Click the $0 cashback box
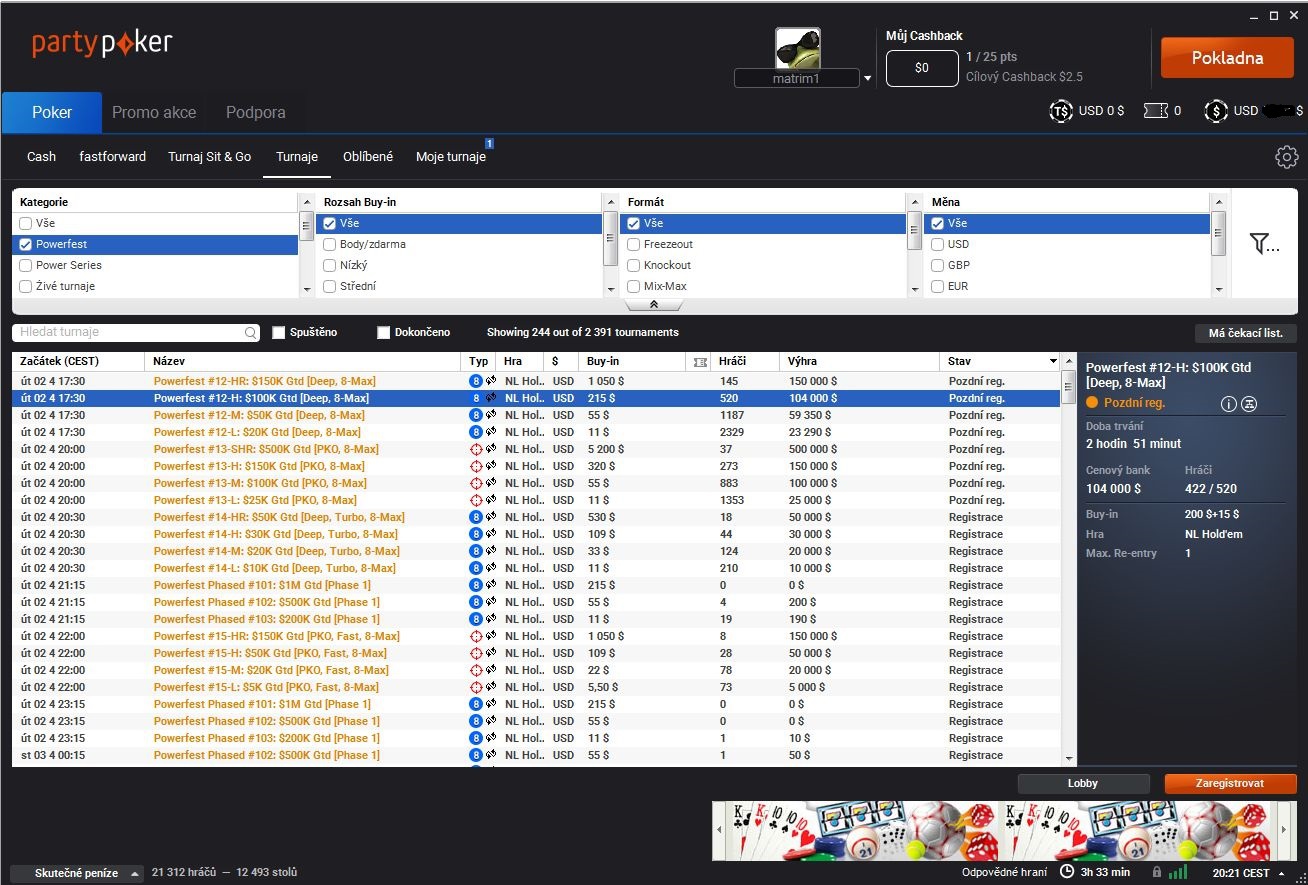 click(x=922, y=68)
